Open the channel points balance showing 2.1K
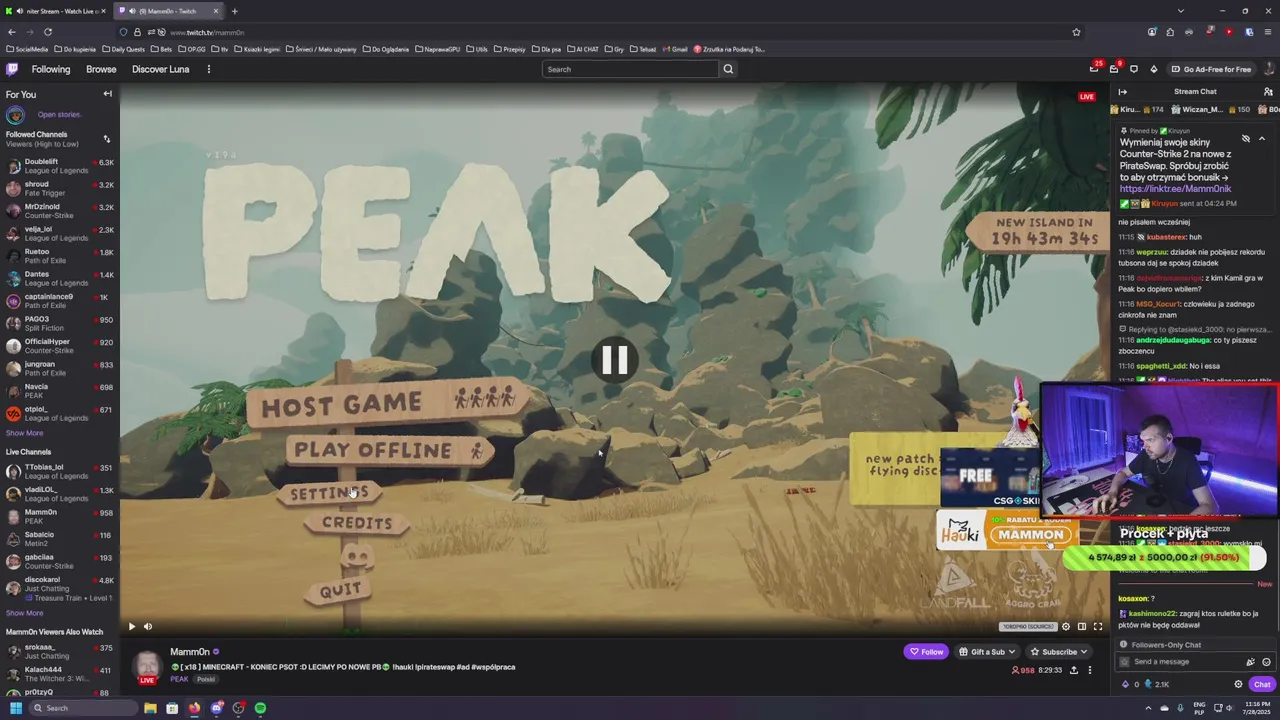Image resolution: width=1280 pixels, height=720 pixels. (1157, 684)
